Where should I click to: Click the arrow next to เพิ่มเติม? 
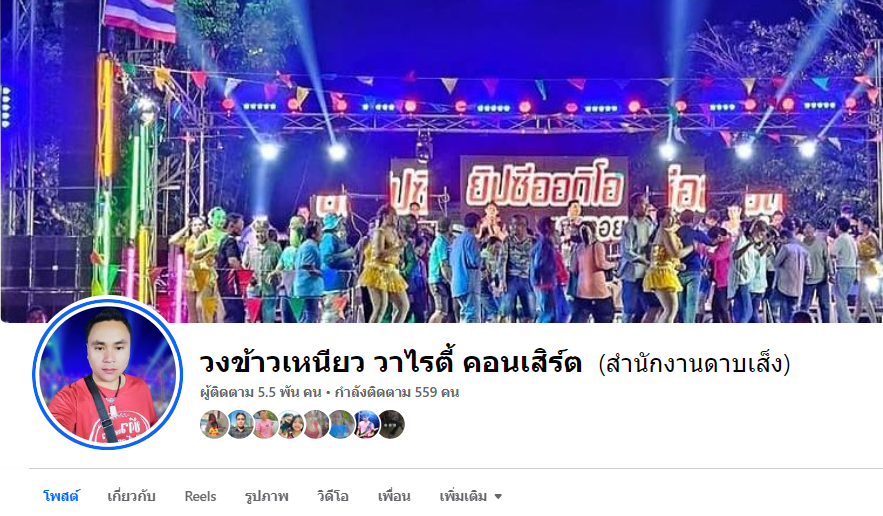(498, 496)
